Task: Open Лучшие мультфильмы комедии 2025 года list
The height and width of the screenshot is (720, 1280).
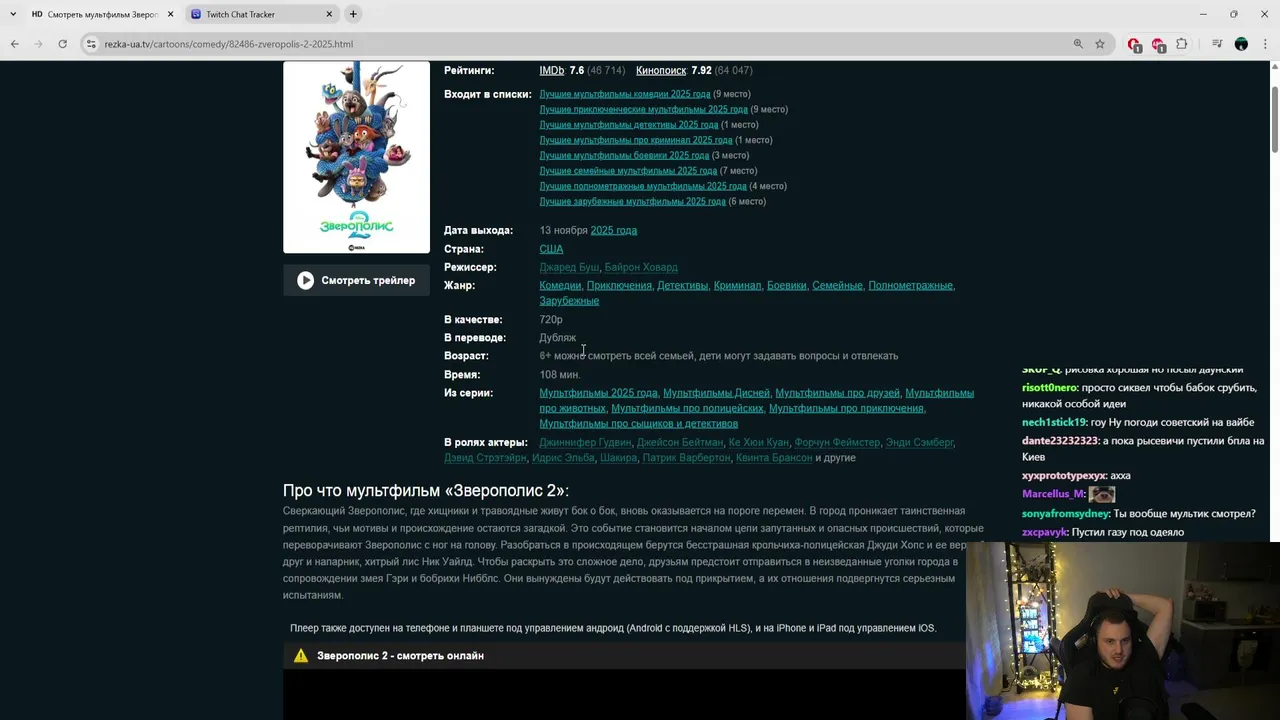Action: coord(625,94)
